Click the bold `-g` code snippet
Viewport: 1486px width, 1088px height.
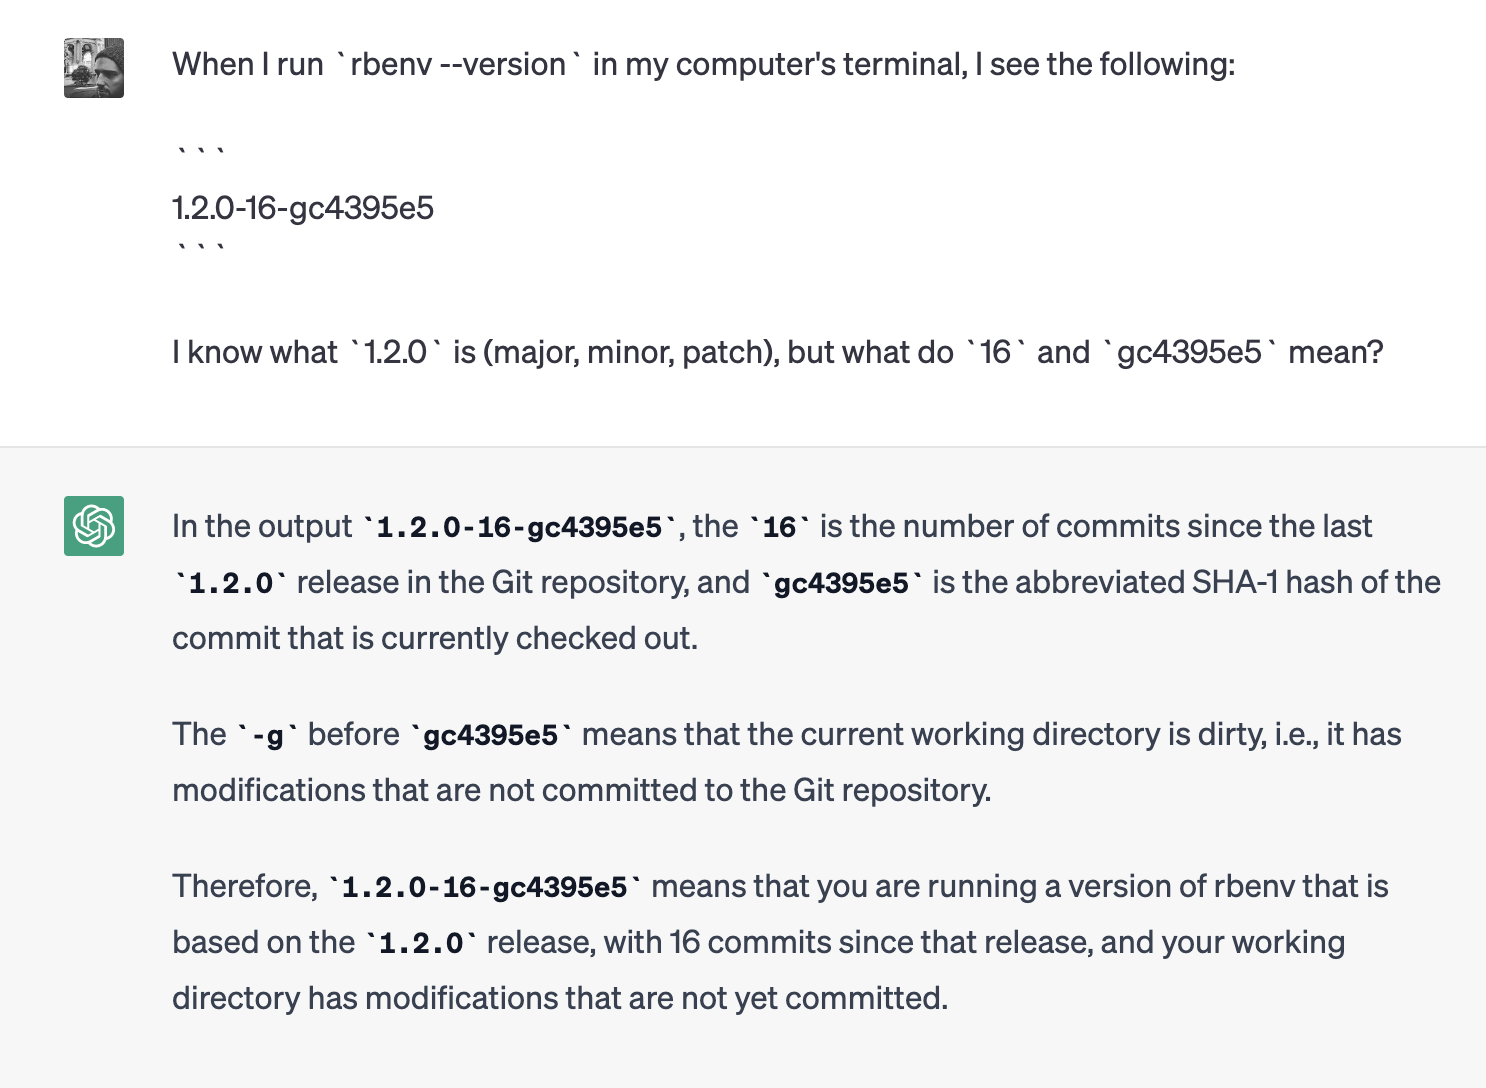point(268,735)
